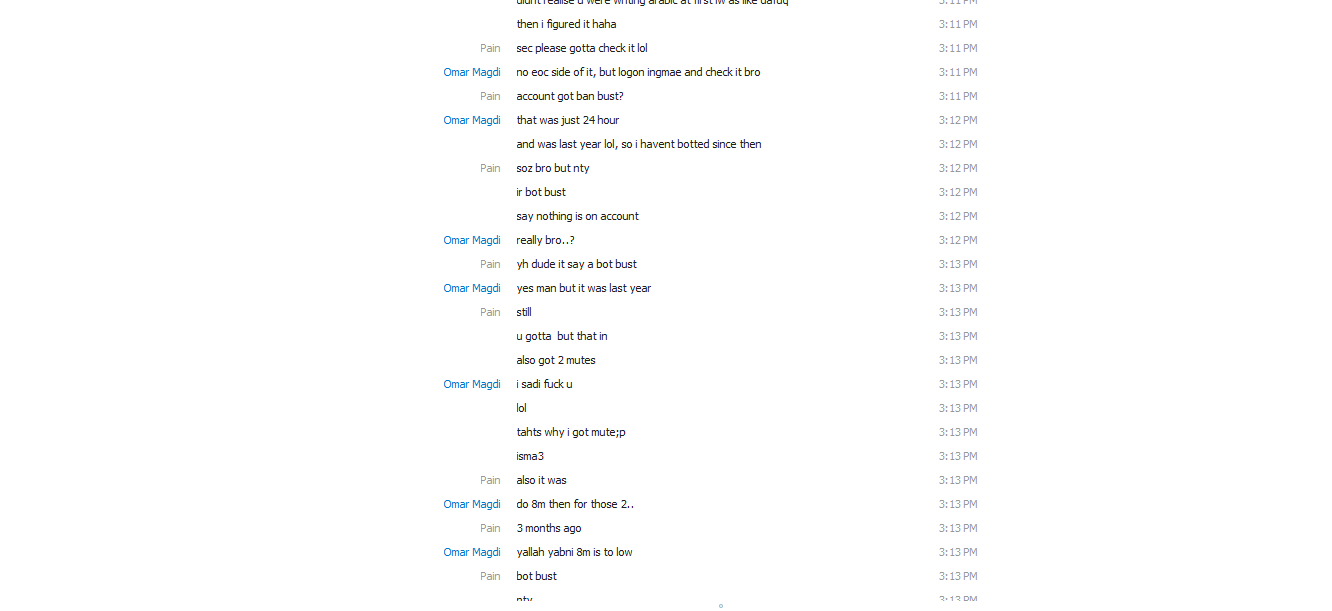Select the 'then i figured it haha' message
Viewport: 1332px width, 611px height.
point(566,24)
